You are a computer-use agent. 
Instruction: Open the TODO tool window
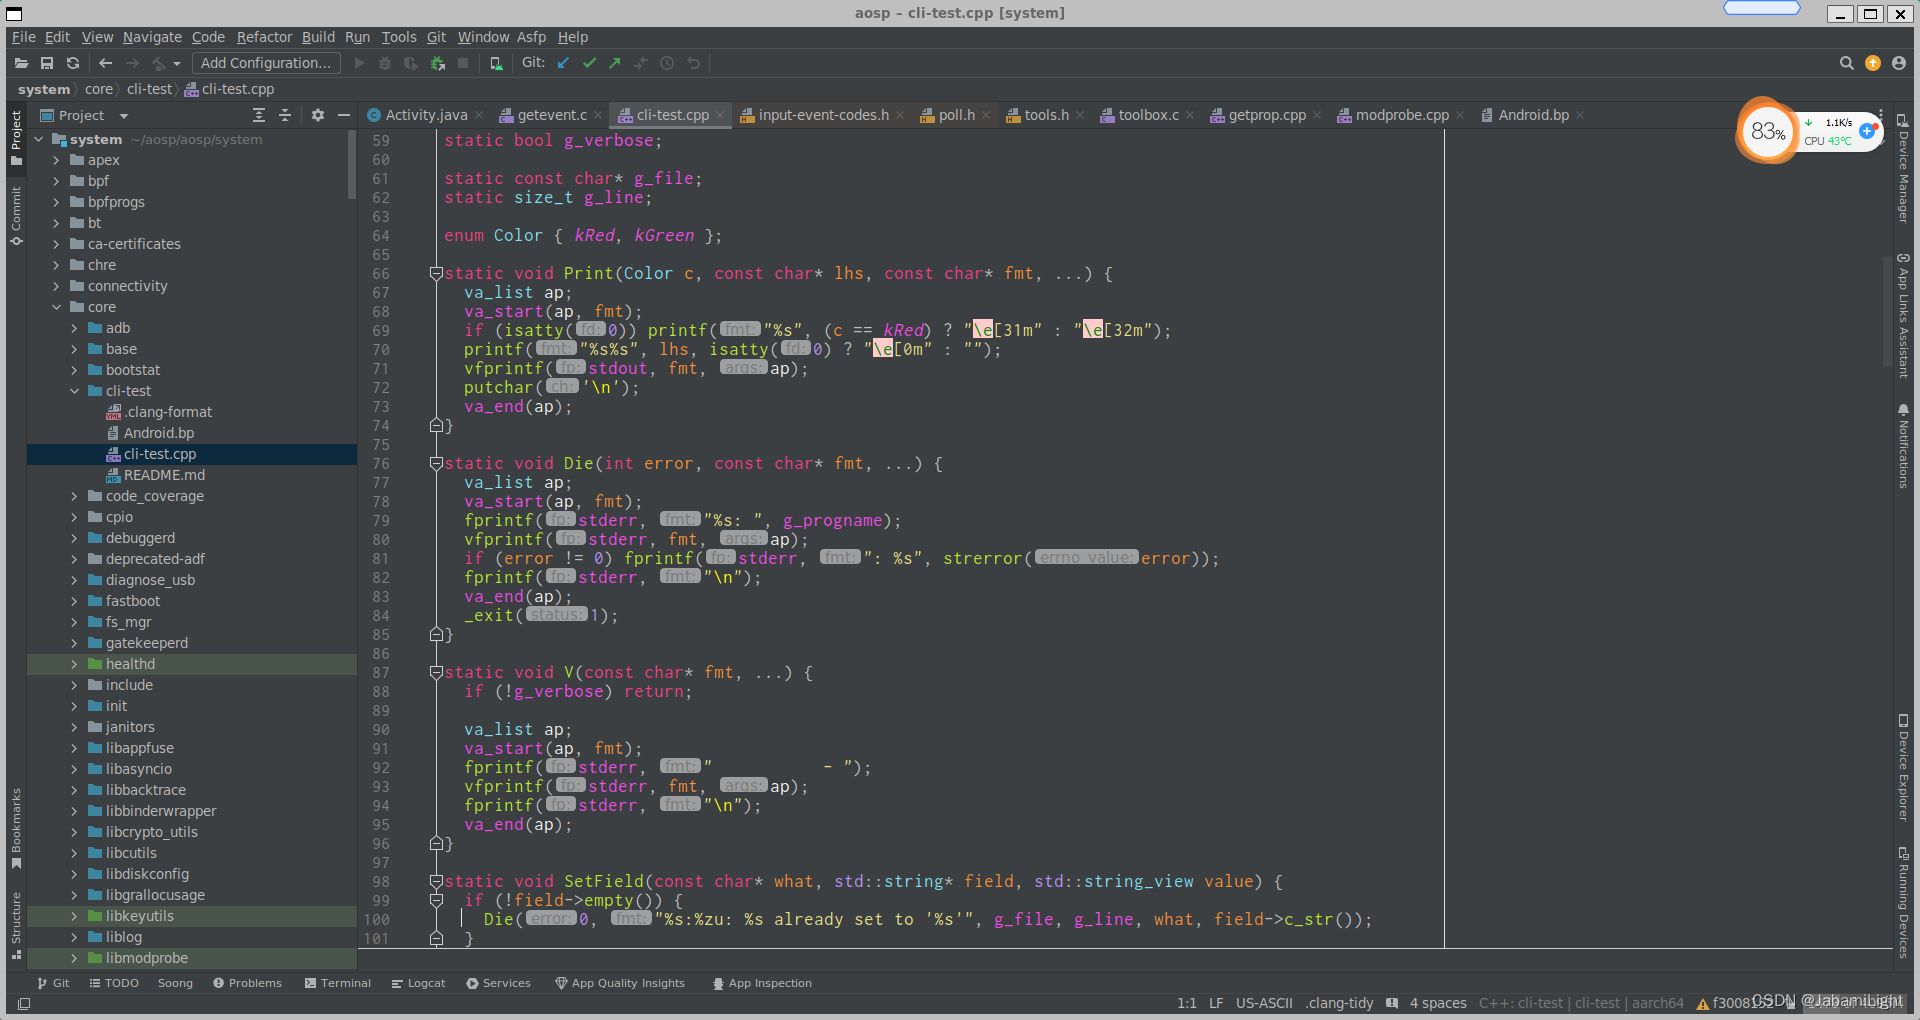point(114,983)
